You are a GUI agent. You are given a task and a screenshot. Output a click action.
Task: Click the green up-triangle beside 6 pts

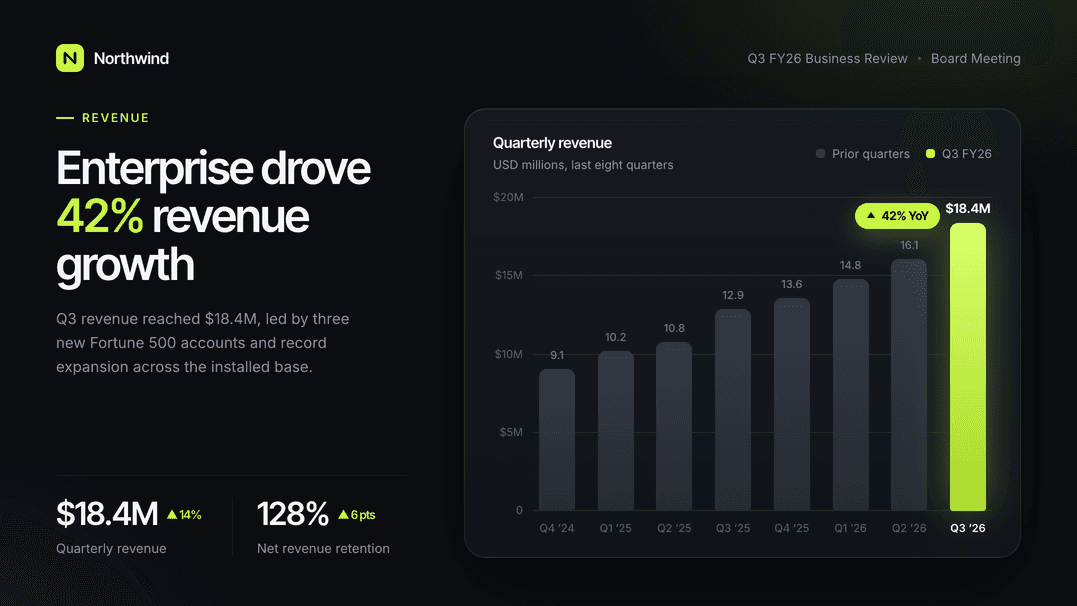(343, 515)
